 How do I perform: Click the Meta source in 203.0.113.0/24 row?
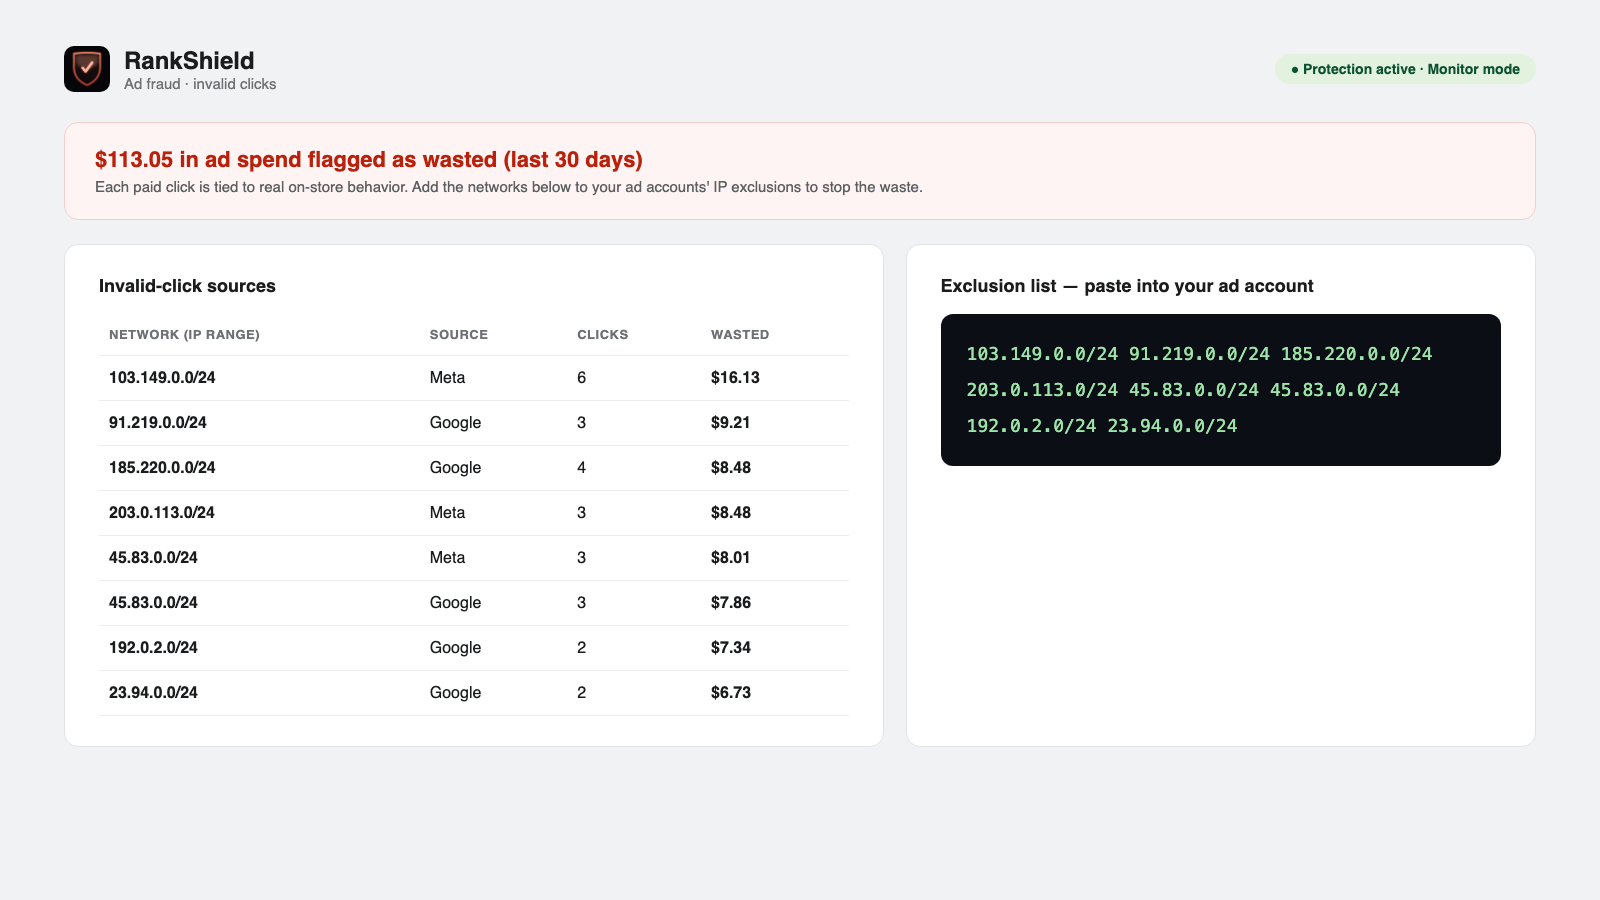(x=447, y=513)
